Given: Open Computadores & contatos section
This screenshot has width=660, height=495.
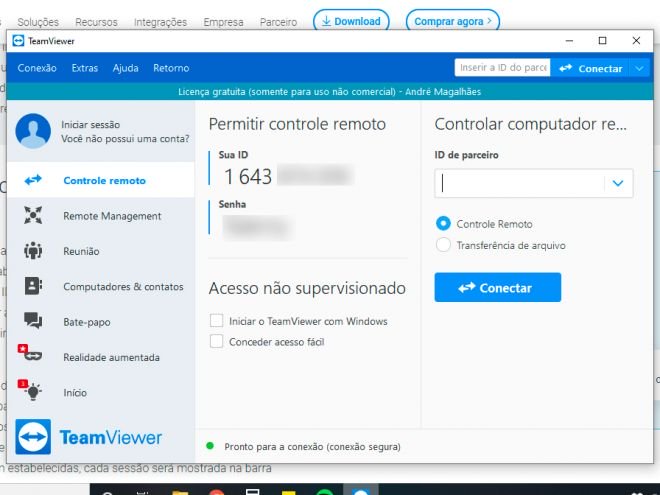Looking at the screenshot, I should tap(101, 286).
